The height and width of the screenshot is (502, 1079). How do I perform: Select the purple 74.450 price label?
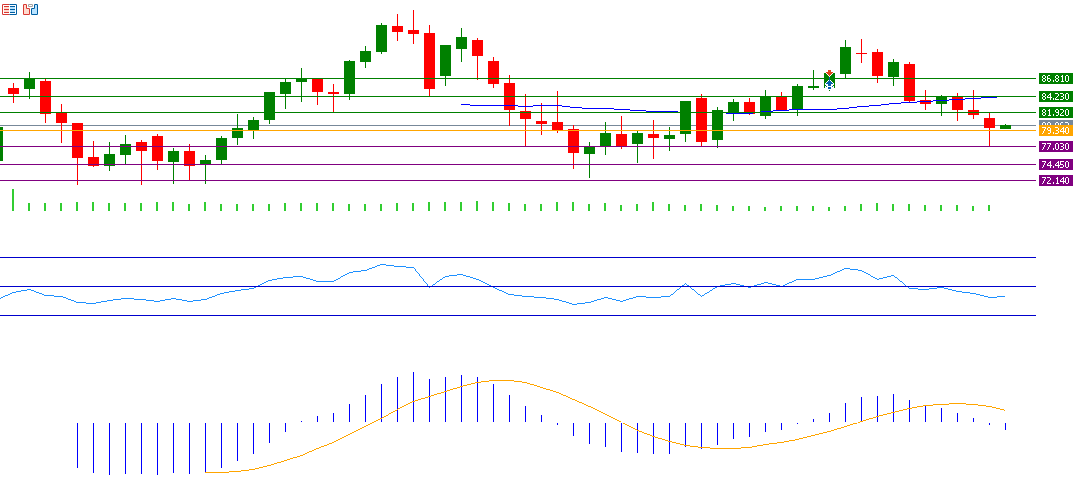point(1055,165)
